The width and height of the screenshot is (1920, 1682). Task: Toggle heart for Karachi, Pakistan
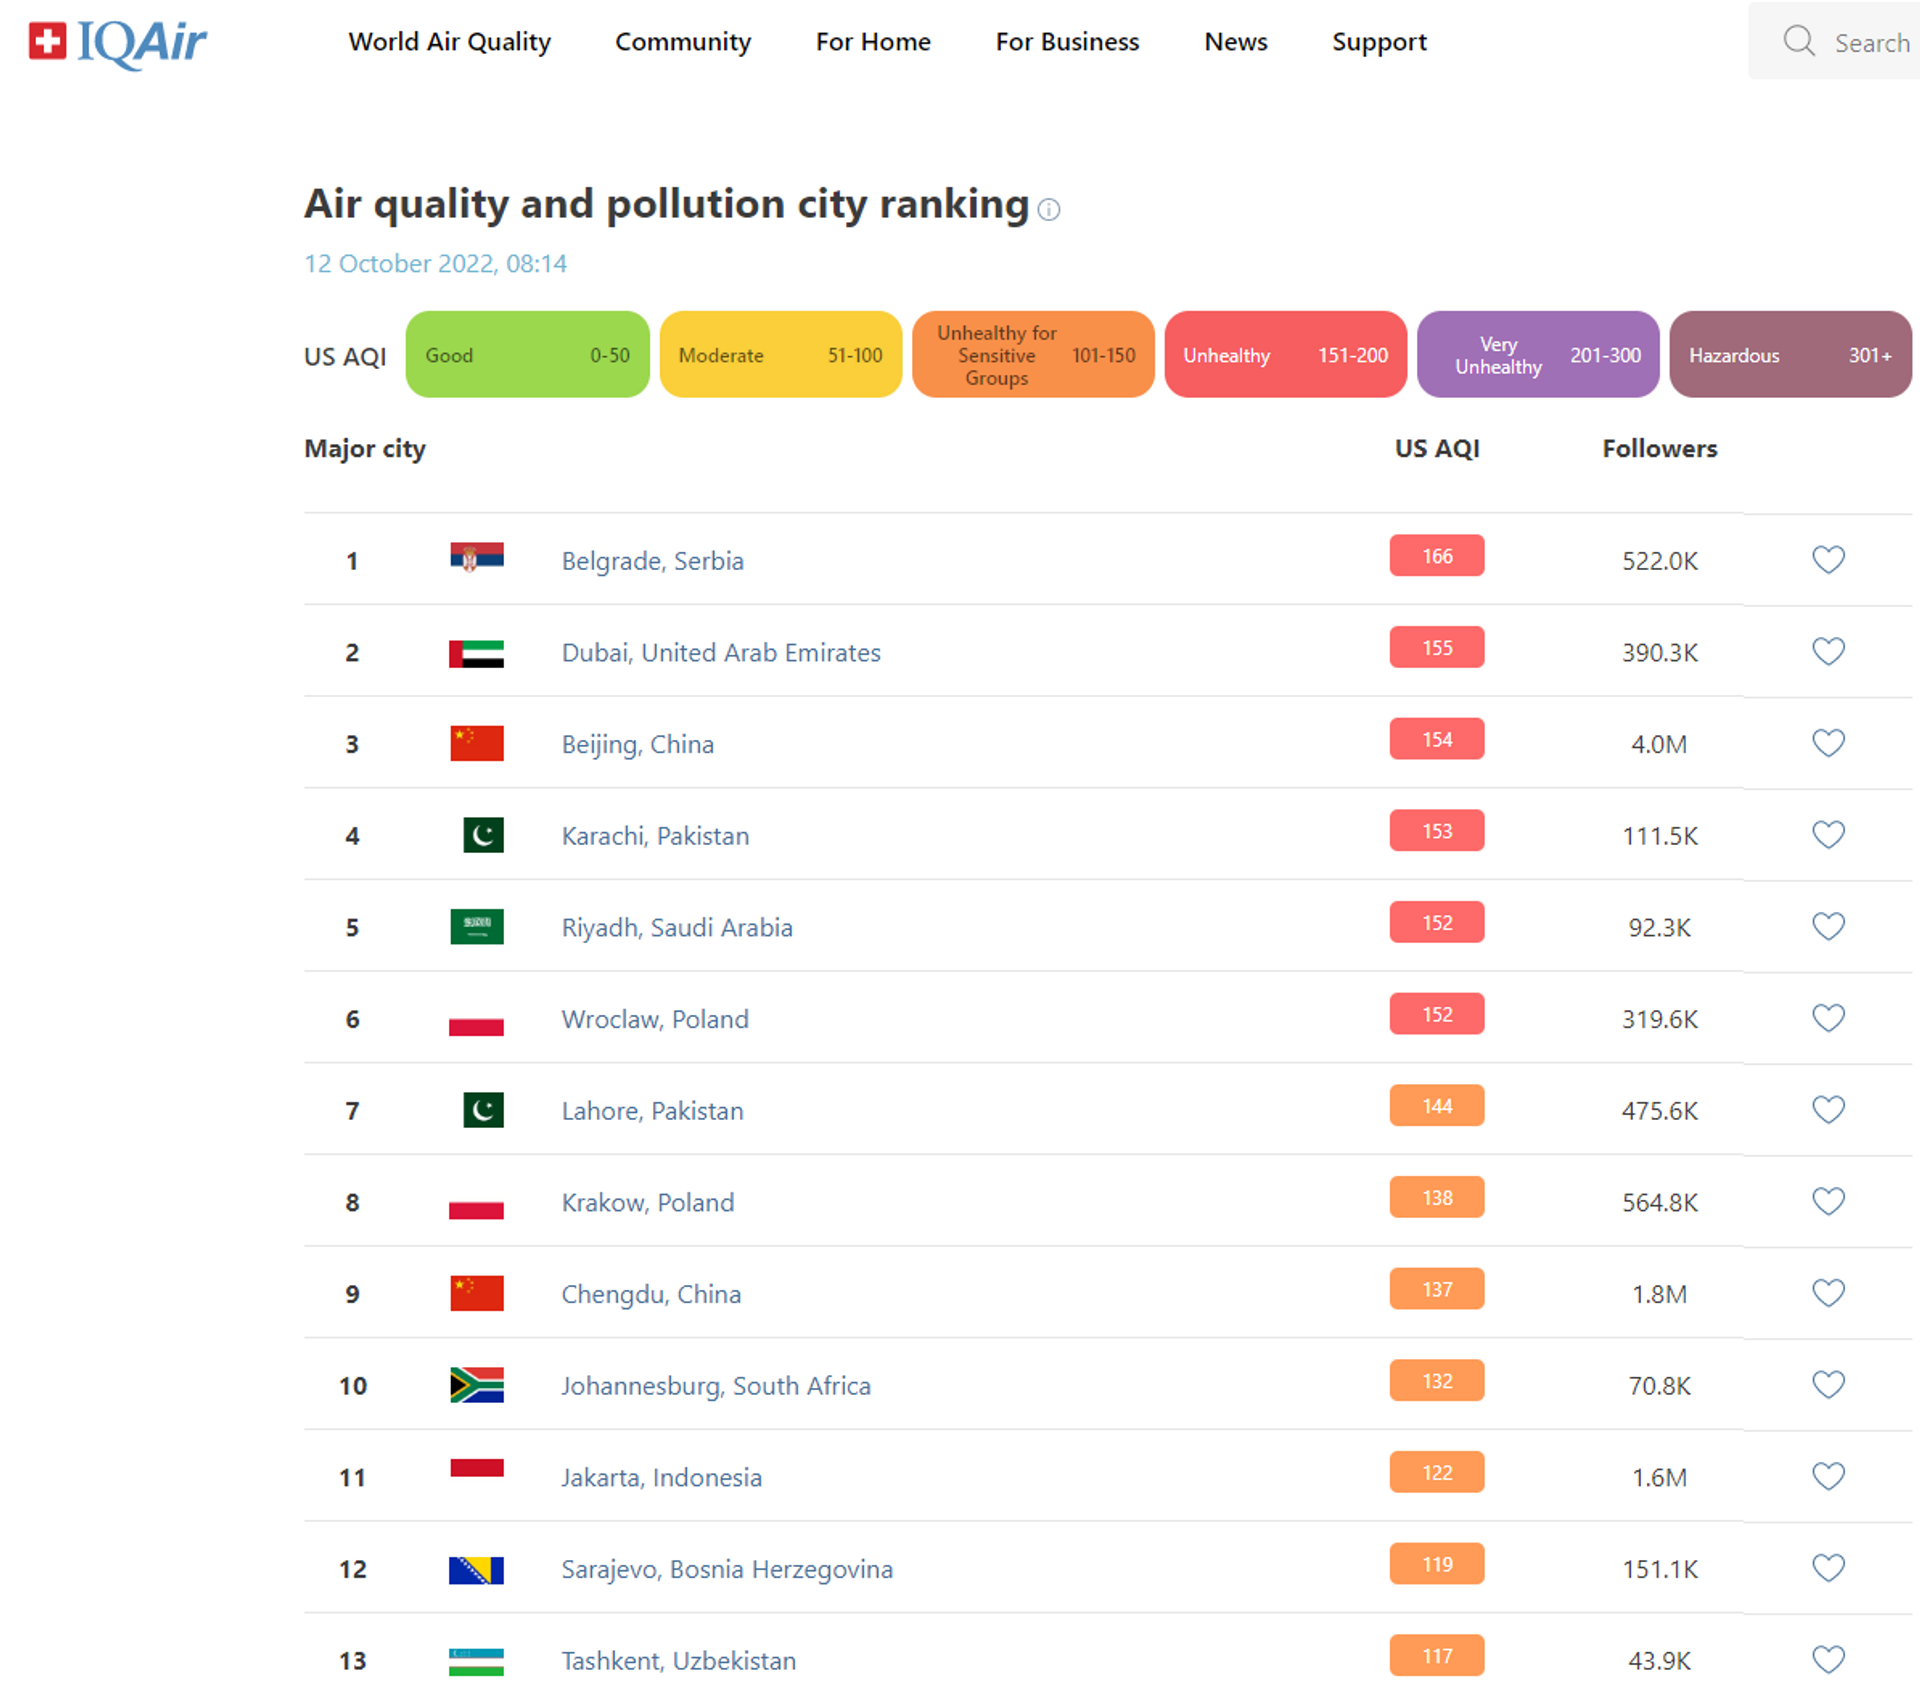point(1828,834)
